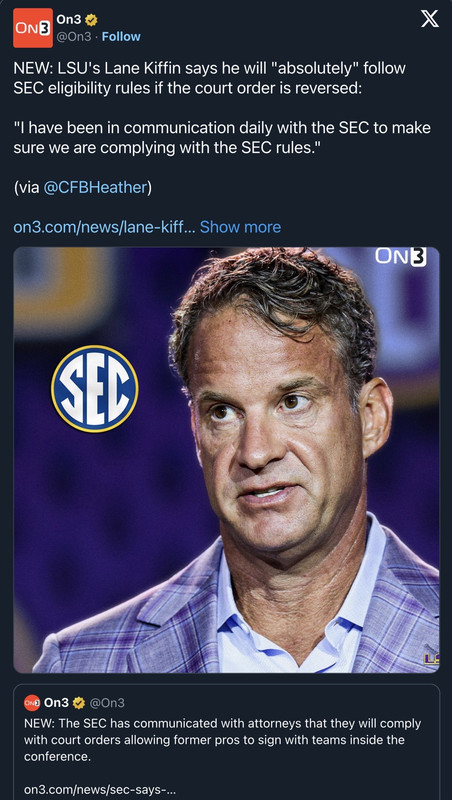Image resolution: width=452 pixels, height=800 pixels.
Task: Click verified badge in the quoted tweet
Action: (x=78, y=703)
